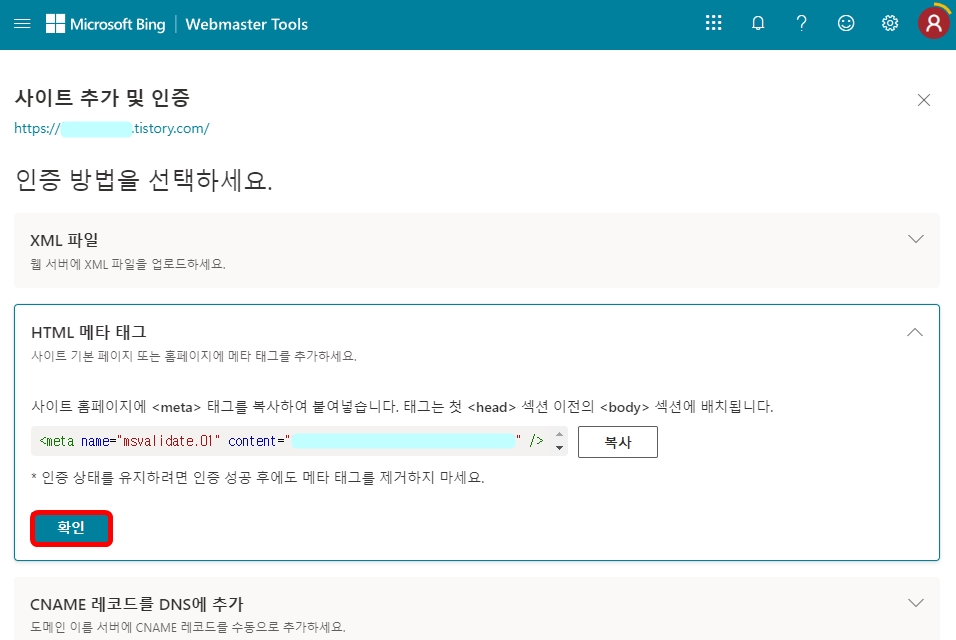956x640 pixels.
Task: Open the notifications bell
Action: 757,23
